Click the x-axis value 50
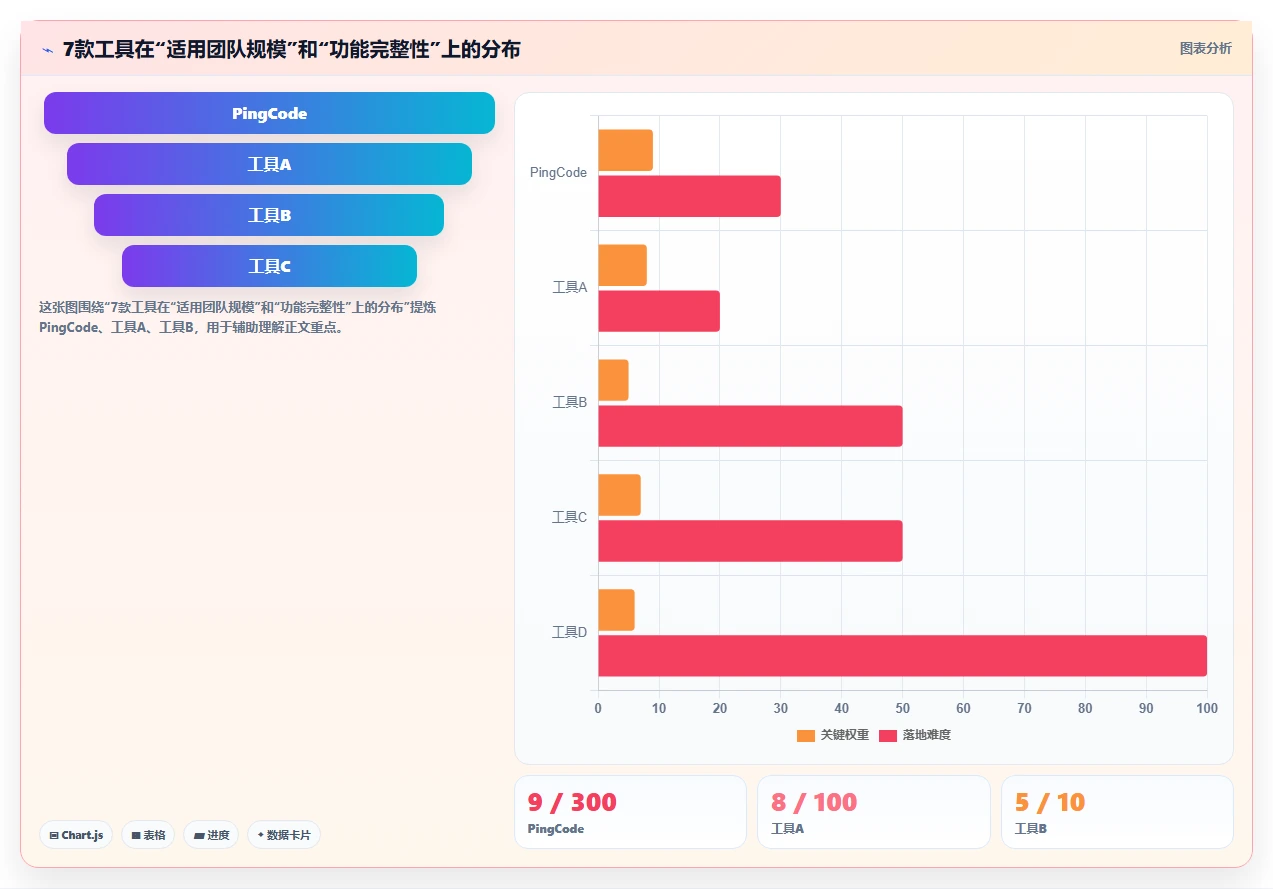The image size is (1273, 889). pos(902,708)
